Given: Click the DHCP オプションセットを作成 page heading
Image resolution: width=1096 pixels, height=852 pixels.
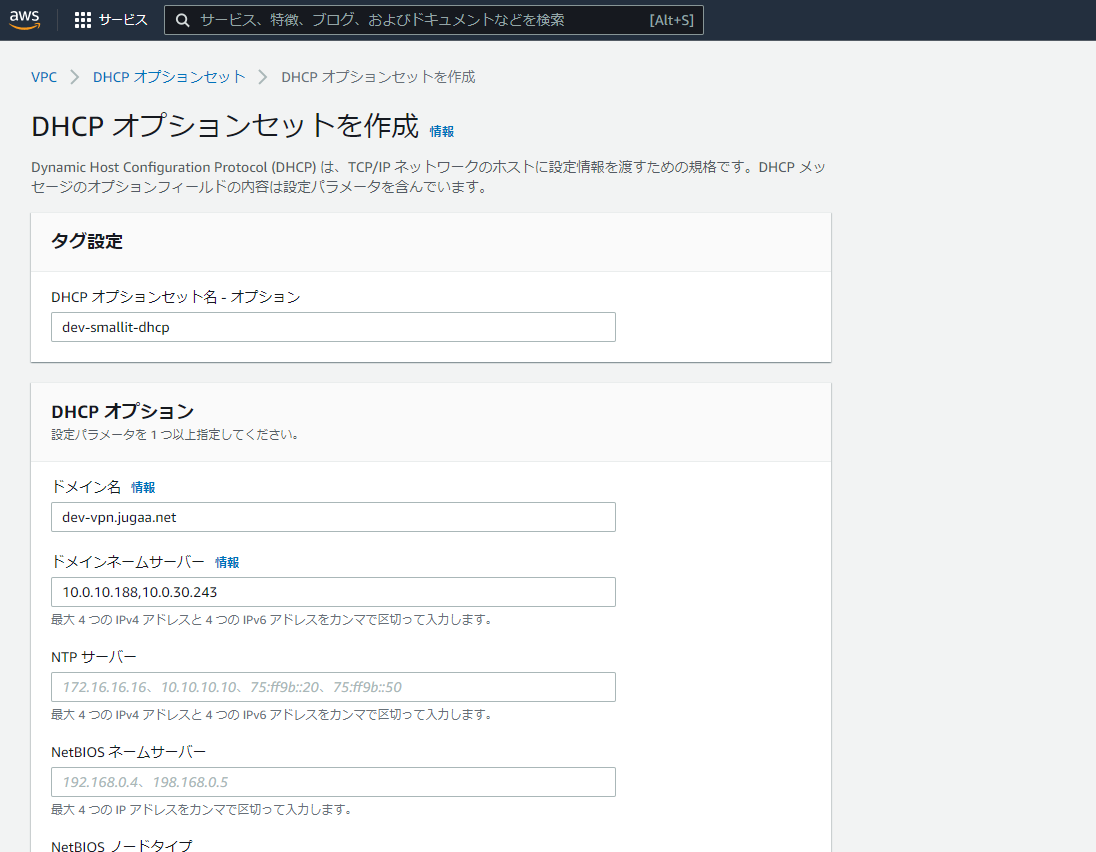Looking at the screenshot, I should pyautogui.click(x=225, y=127).
